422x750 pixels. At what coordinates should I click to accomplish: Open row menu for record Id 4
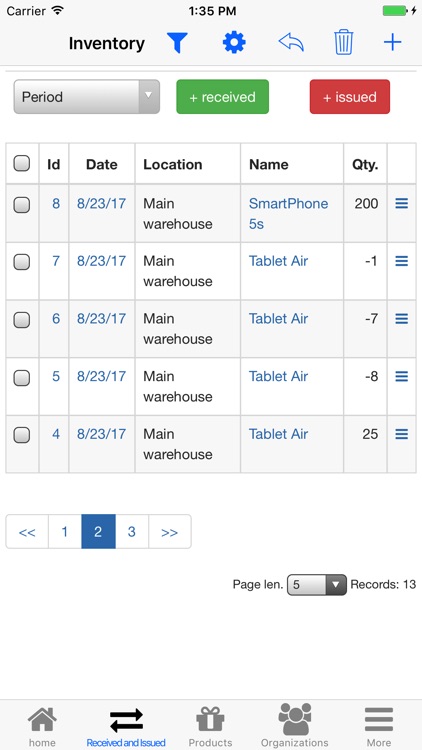click(401, 434)
